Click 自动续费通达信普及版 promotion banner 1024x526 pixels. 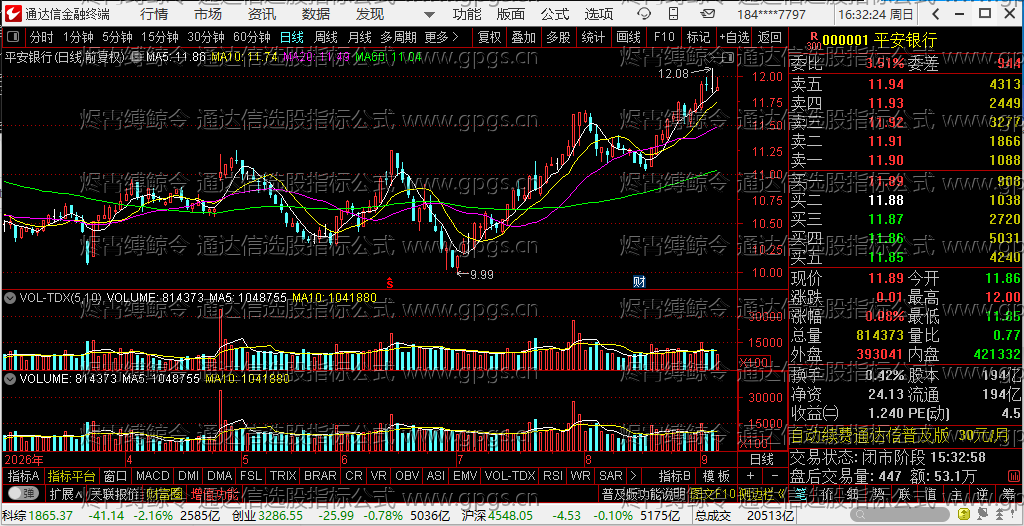906,435
